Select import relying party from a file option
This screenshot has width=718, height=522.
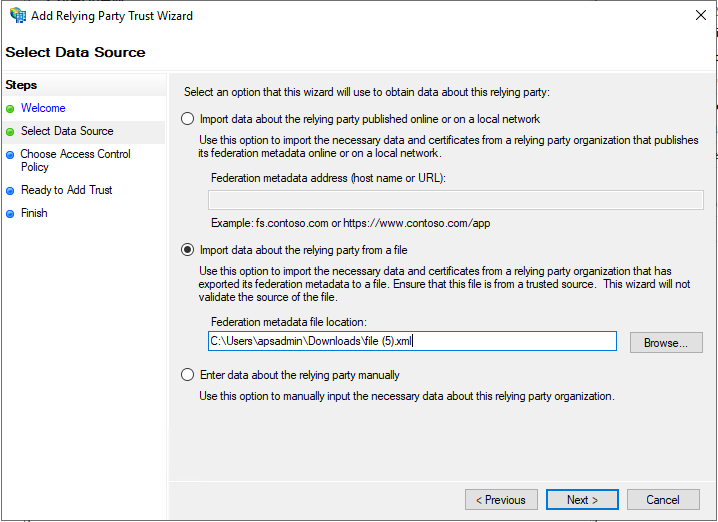pos(187,250)
